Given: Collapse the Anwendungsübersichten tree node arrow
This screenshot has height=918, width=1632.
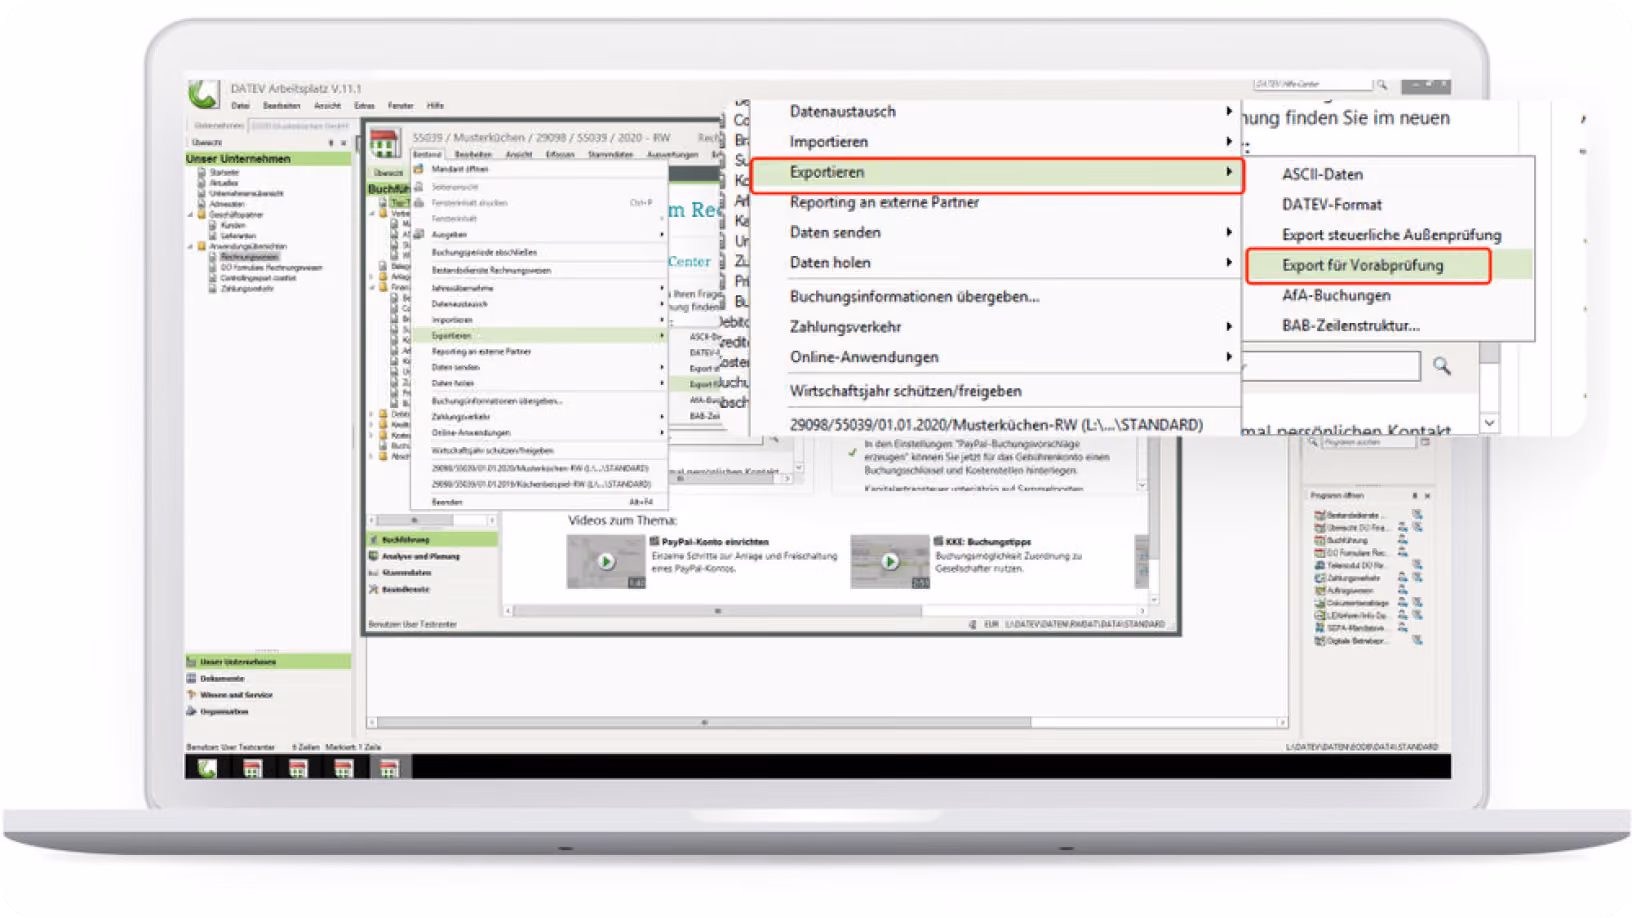Looking at the screenshot, I should pos(191,246).
